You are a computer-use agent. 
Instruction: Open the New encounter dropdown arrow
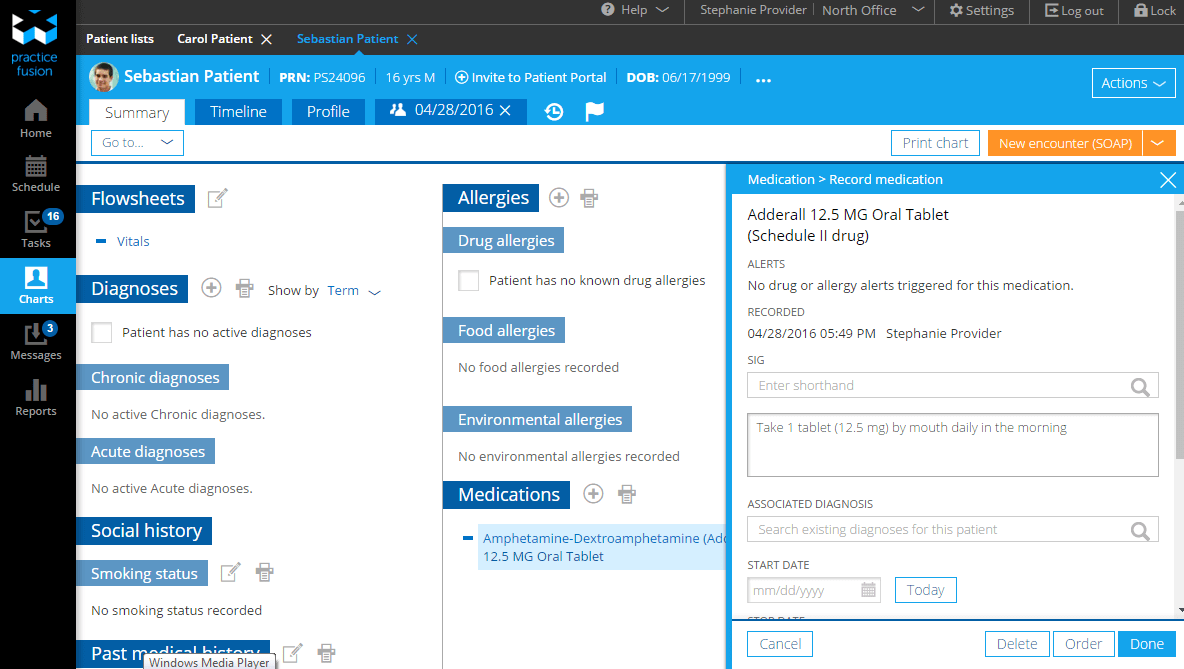tap(1159, 143)
